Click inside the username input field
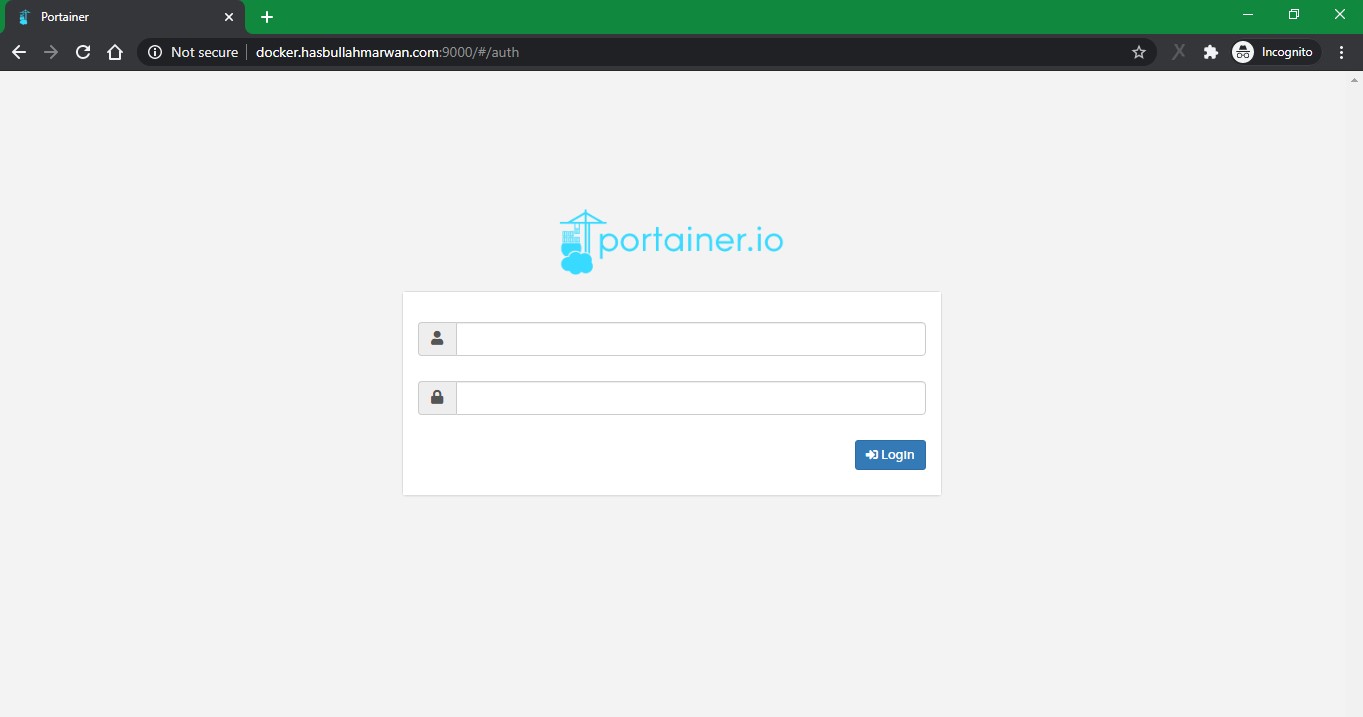This screenshot has height=717, width=1363. (x=690, y=338)
